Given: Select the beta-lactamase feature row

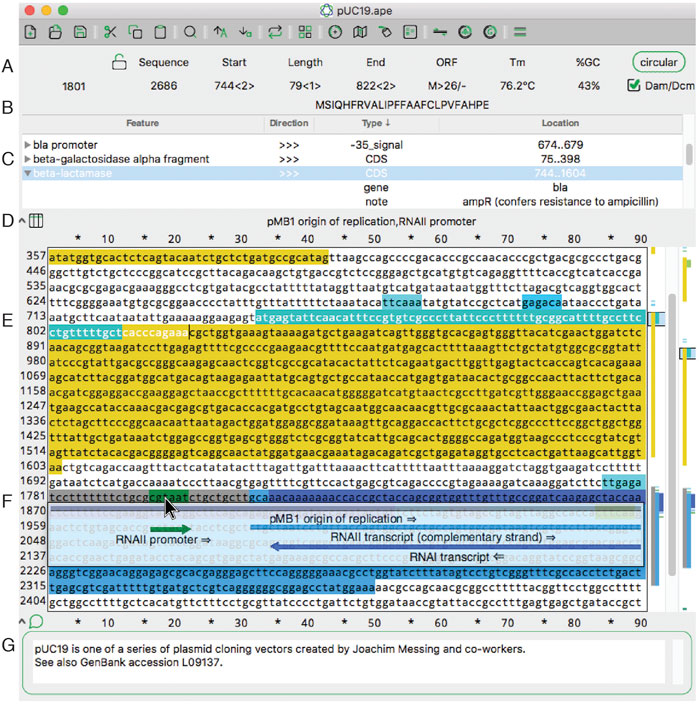Looking at the screenshot, I should pos(352,173).
